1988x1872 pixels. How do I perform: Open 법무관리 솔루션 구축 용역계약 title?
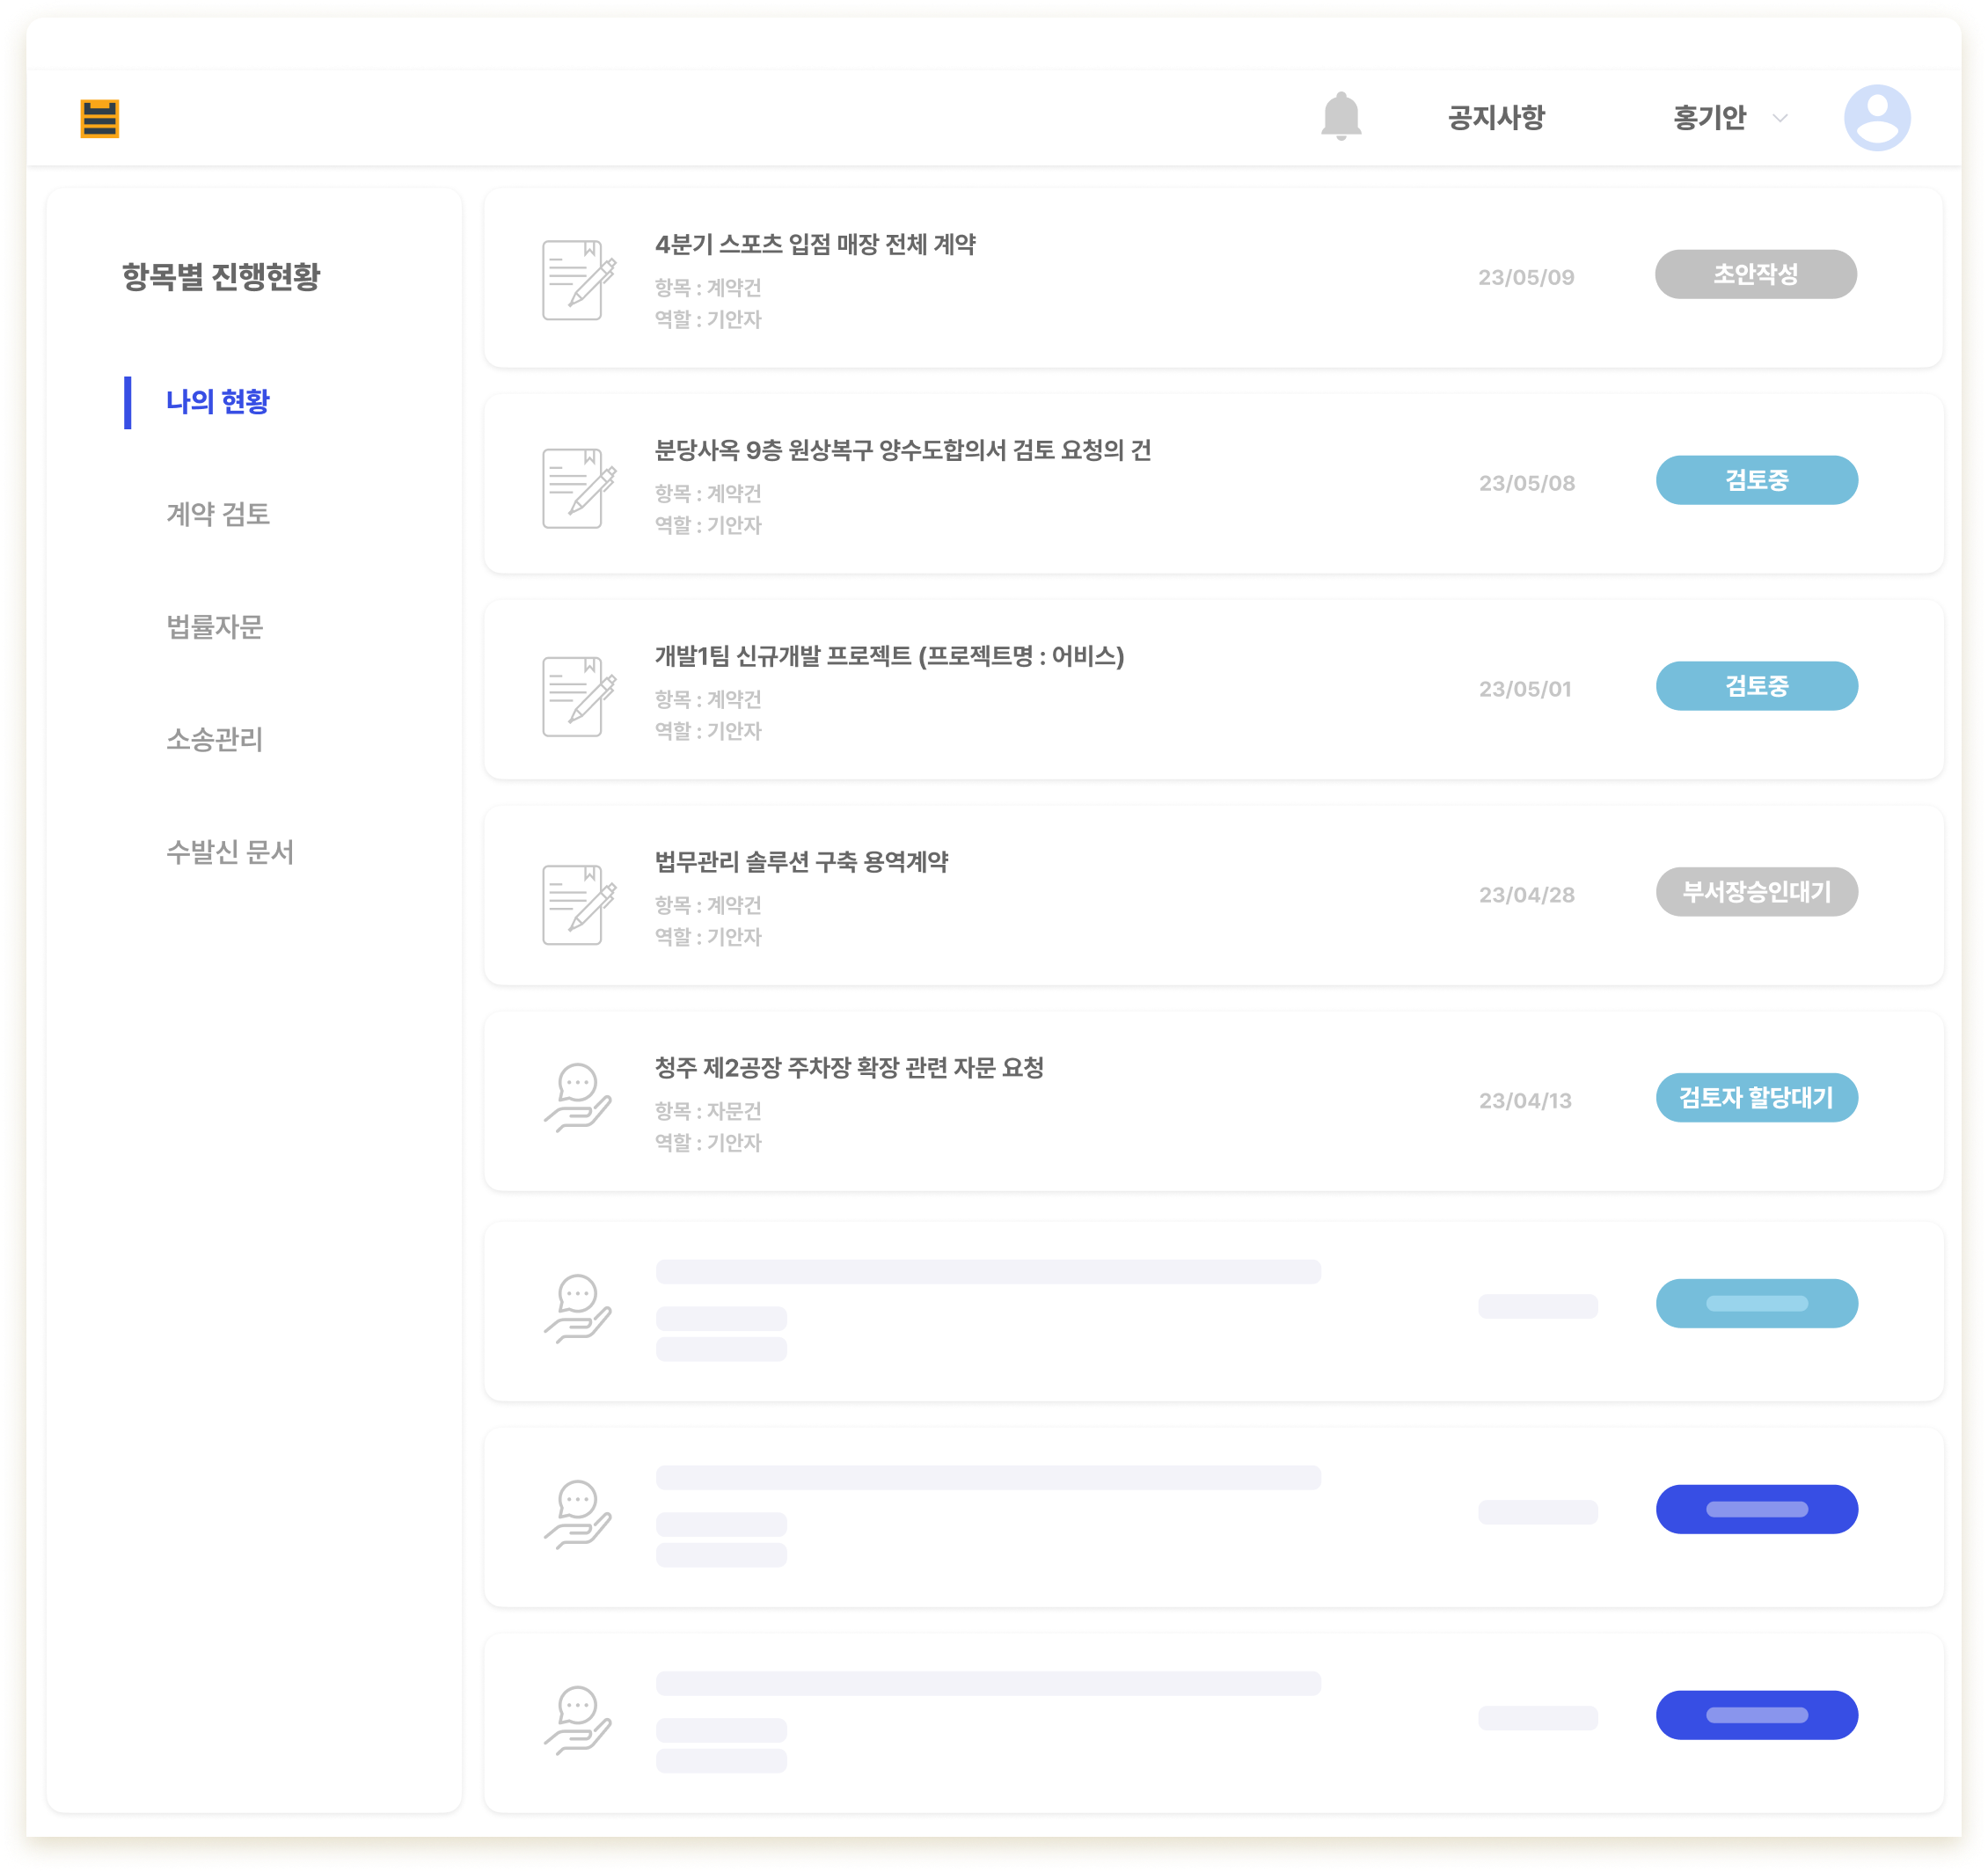pos(801,862)
